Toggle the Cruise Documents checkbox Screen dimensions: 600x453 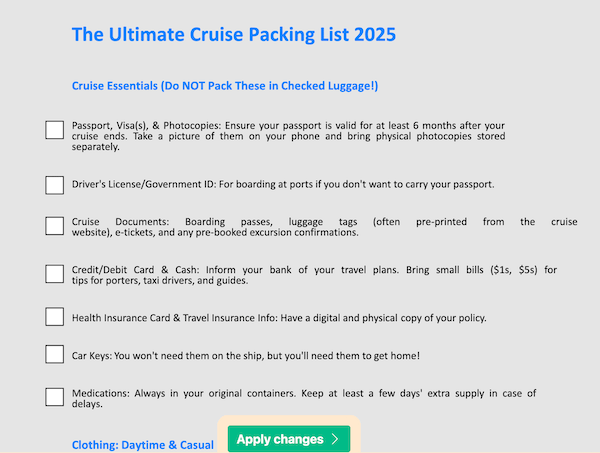[54, 226]
